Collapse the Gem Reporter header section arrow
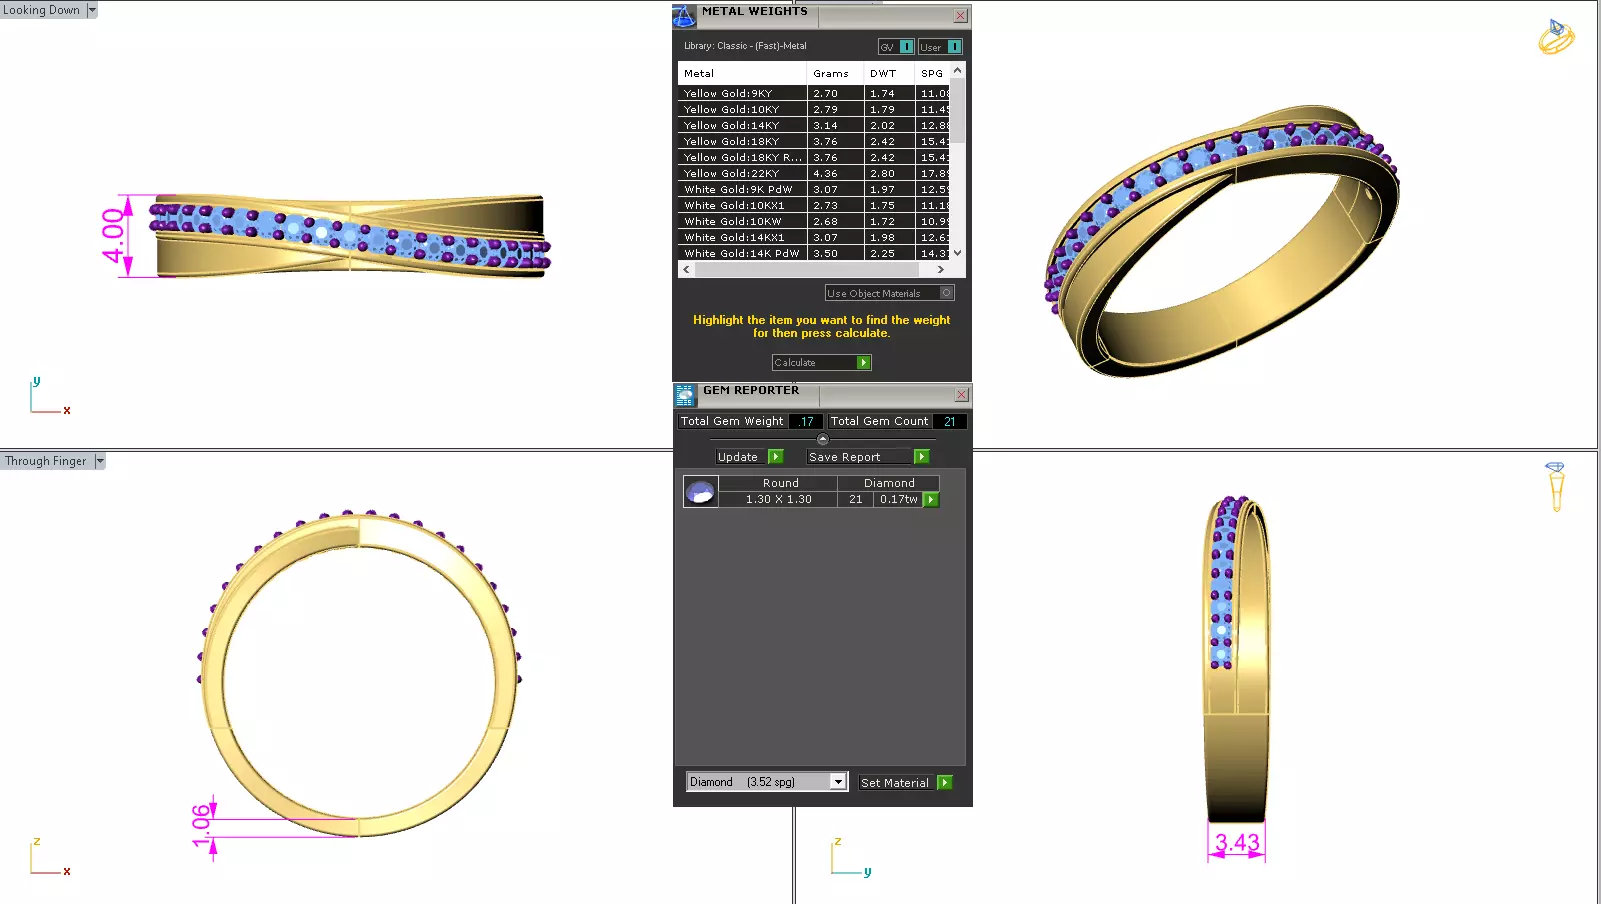This screenshot has height=904, width=1601. point(823,439)
